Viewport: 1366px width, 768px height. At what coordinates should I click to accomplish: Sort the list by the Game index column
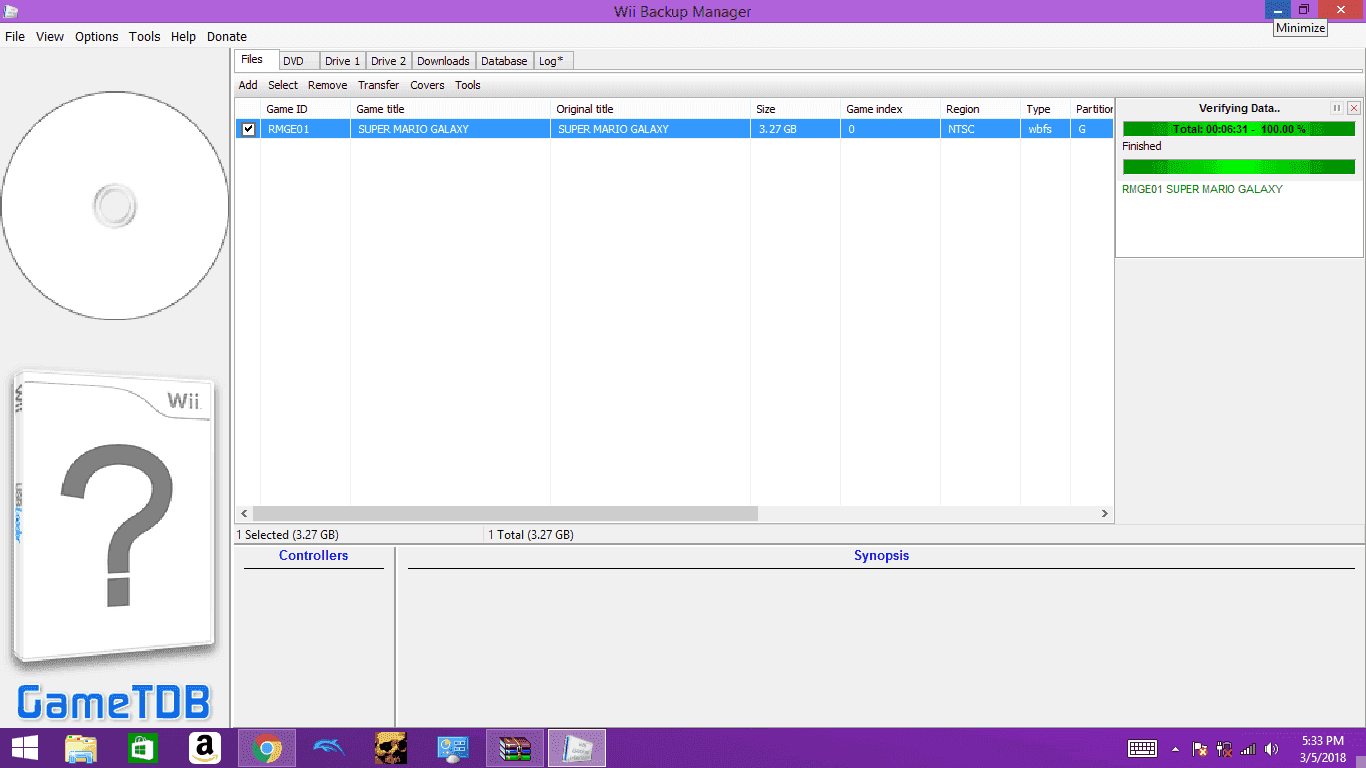(x=890, y=109)
